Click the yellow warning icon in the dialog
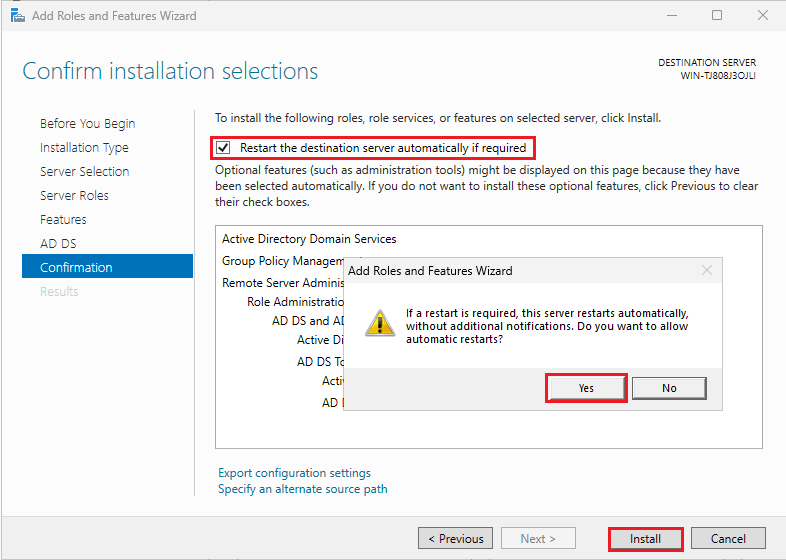Screen dimensions: 786x560 [x=380, y=323]
